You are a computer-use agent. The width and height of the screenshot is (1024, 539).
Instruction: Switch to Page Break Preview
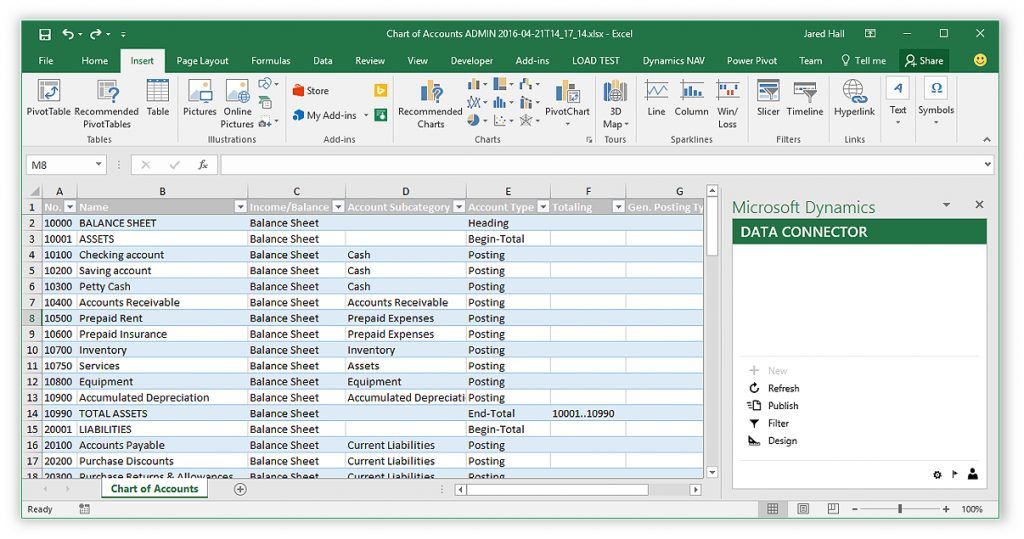pos(833,509)
